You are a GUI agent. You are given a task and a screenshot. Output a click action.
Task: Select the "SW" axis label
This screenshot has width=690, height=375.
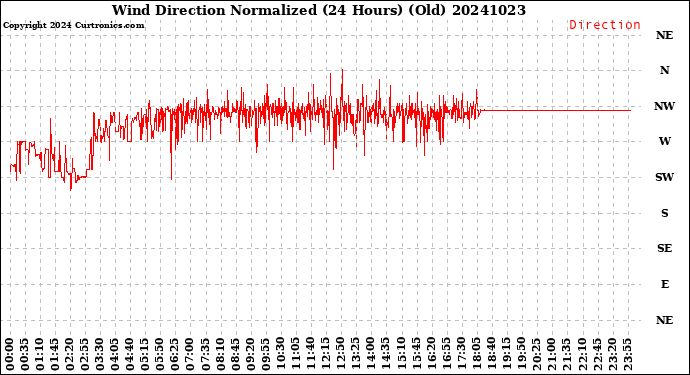tap(664, 177)
